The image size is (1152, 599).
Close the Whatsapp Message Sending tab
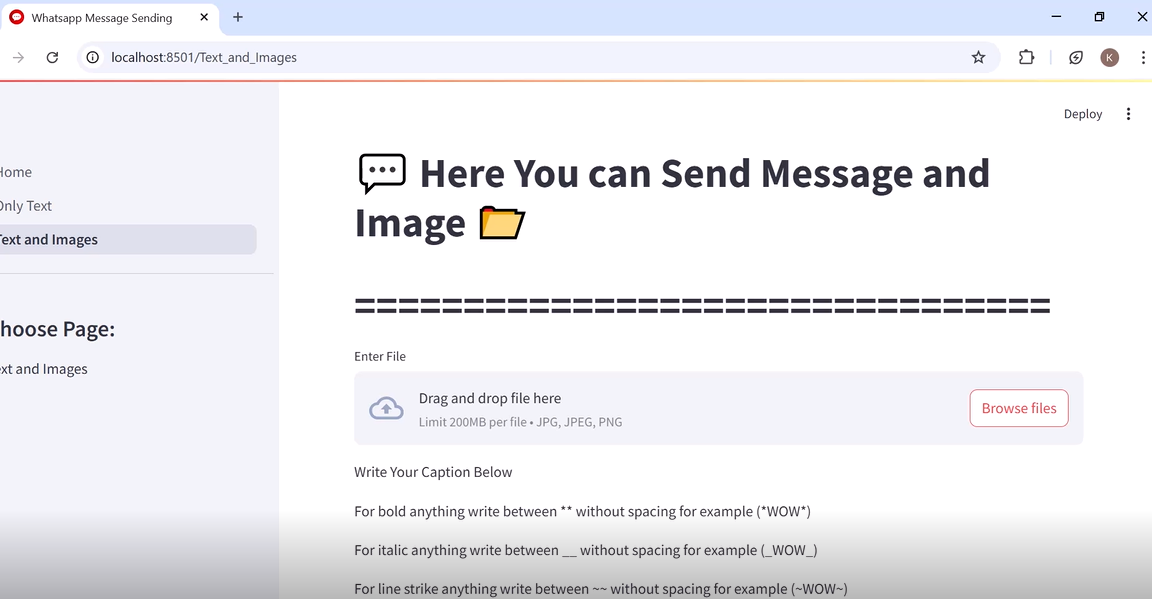(x=204, y=17)
